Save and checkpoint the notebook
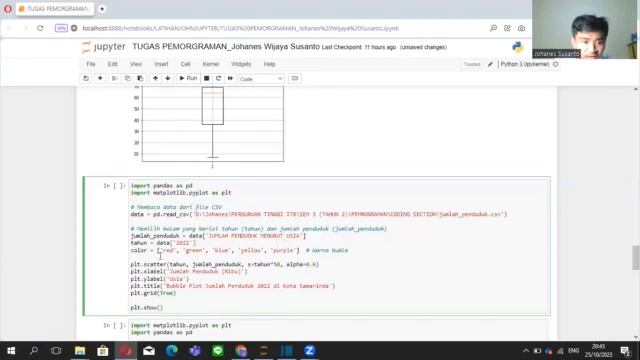This screenshot has width=640, height=360. coord(86,78)
